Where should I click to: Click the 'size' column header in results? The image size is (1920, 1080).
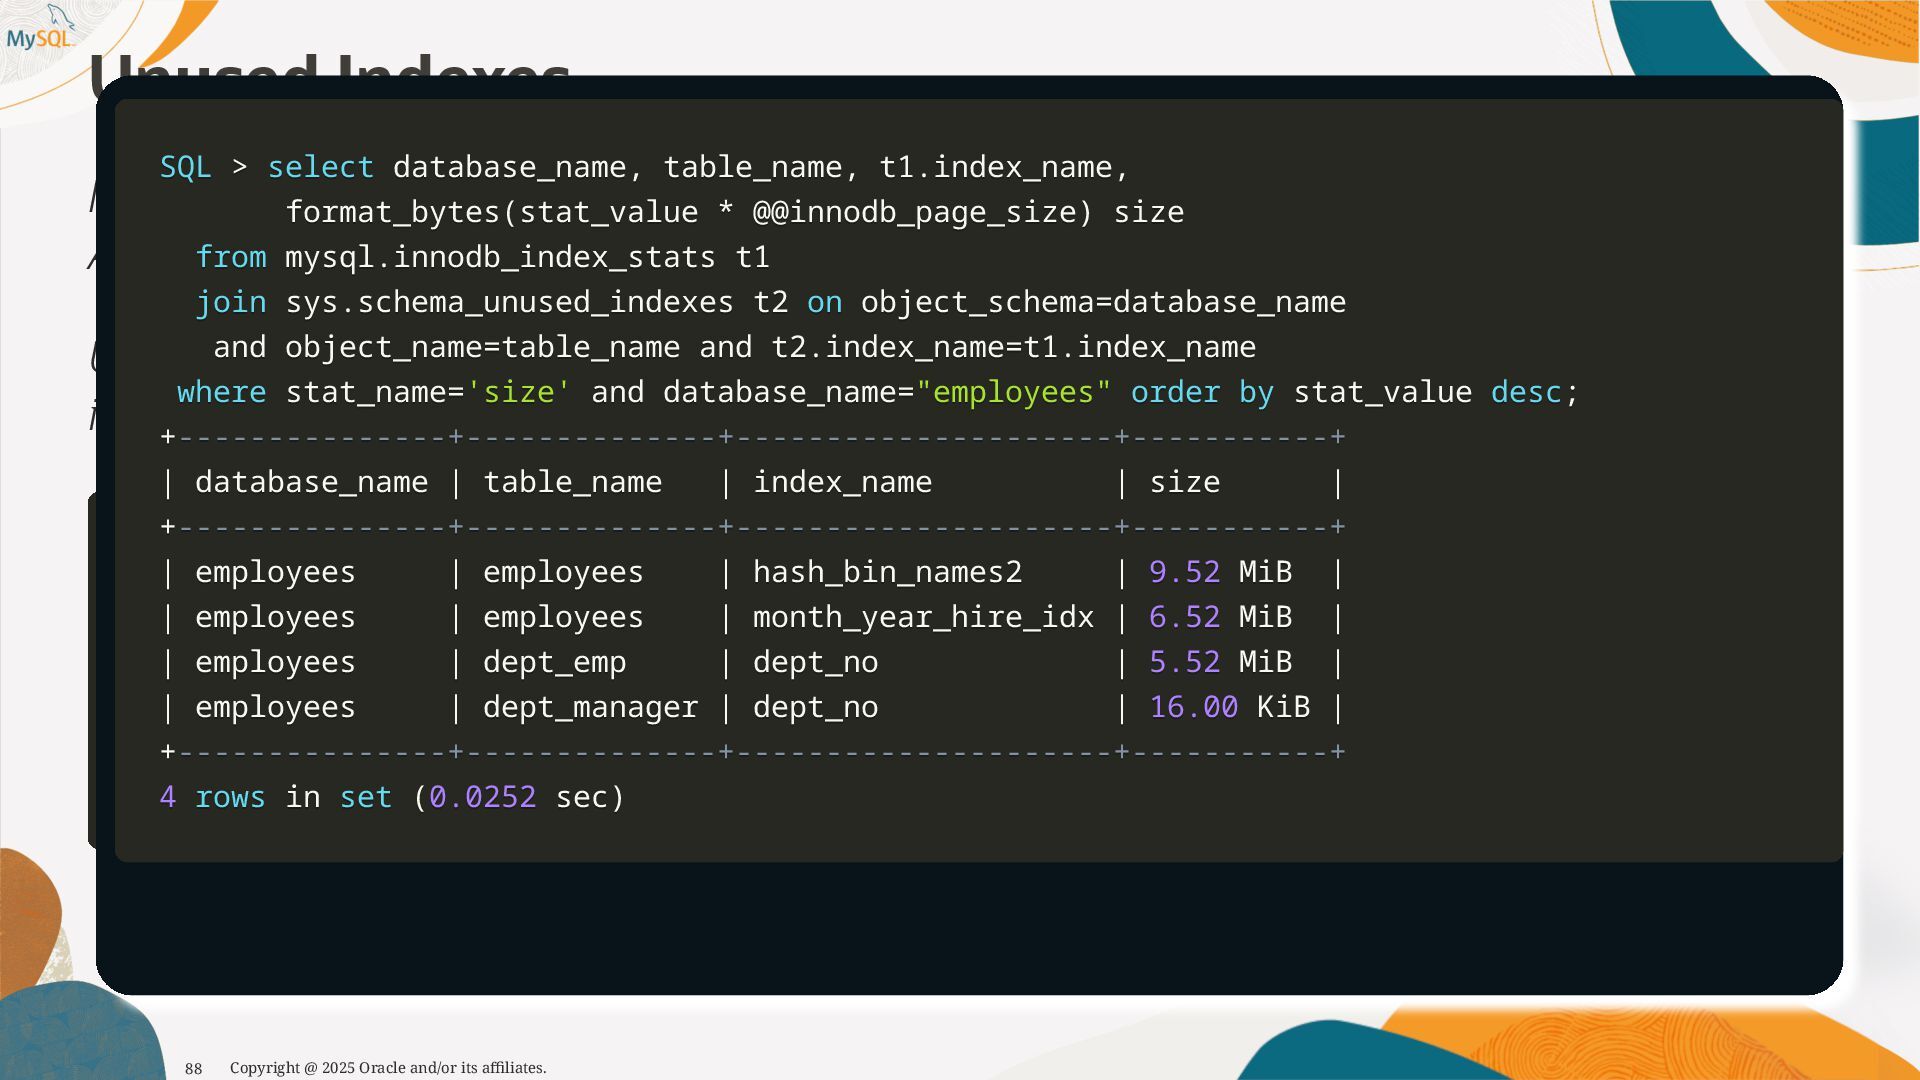(1184, 482)
